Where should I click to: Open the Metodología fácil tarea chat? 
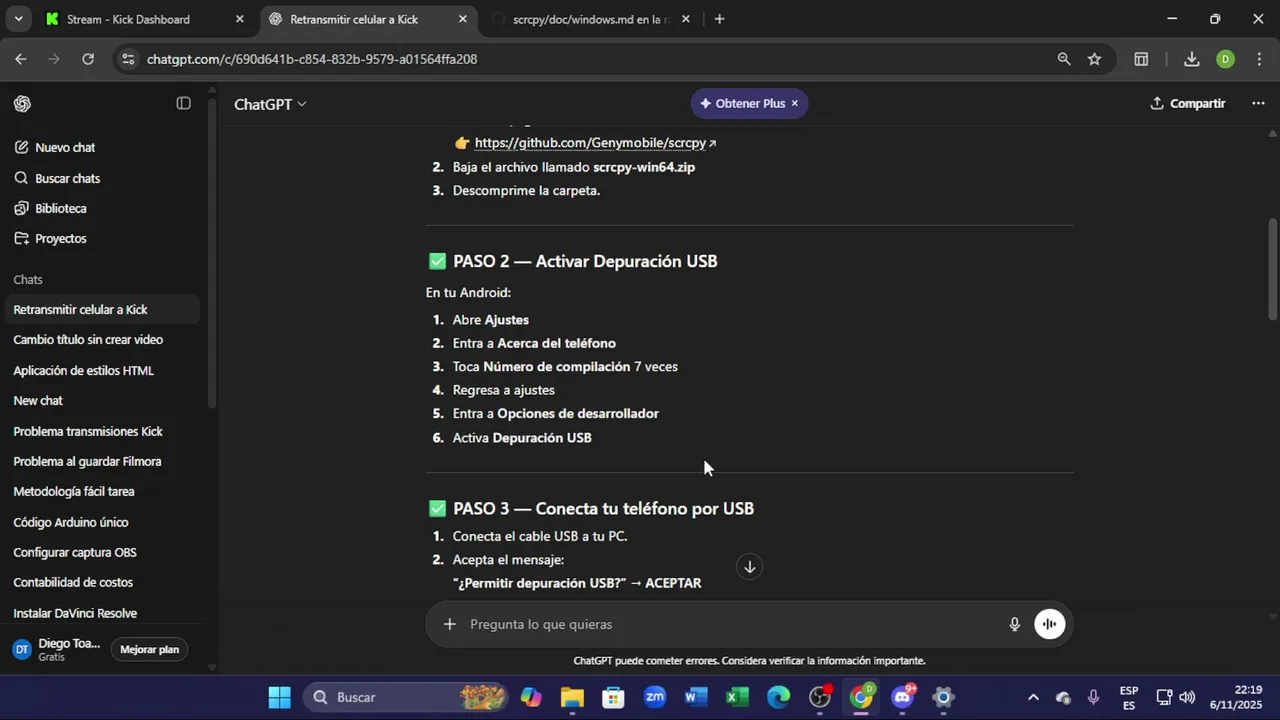pos(74,491)
